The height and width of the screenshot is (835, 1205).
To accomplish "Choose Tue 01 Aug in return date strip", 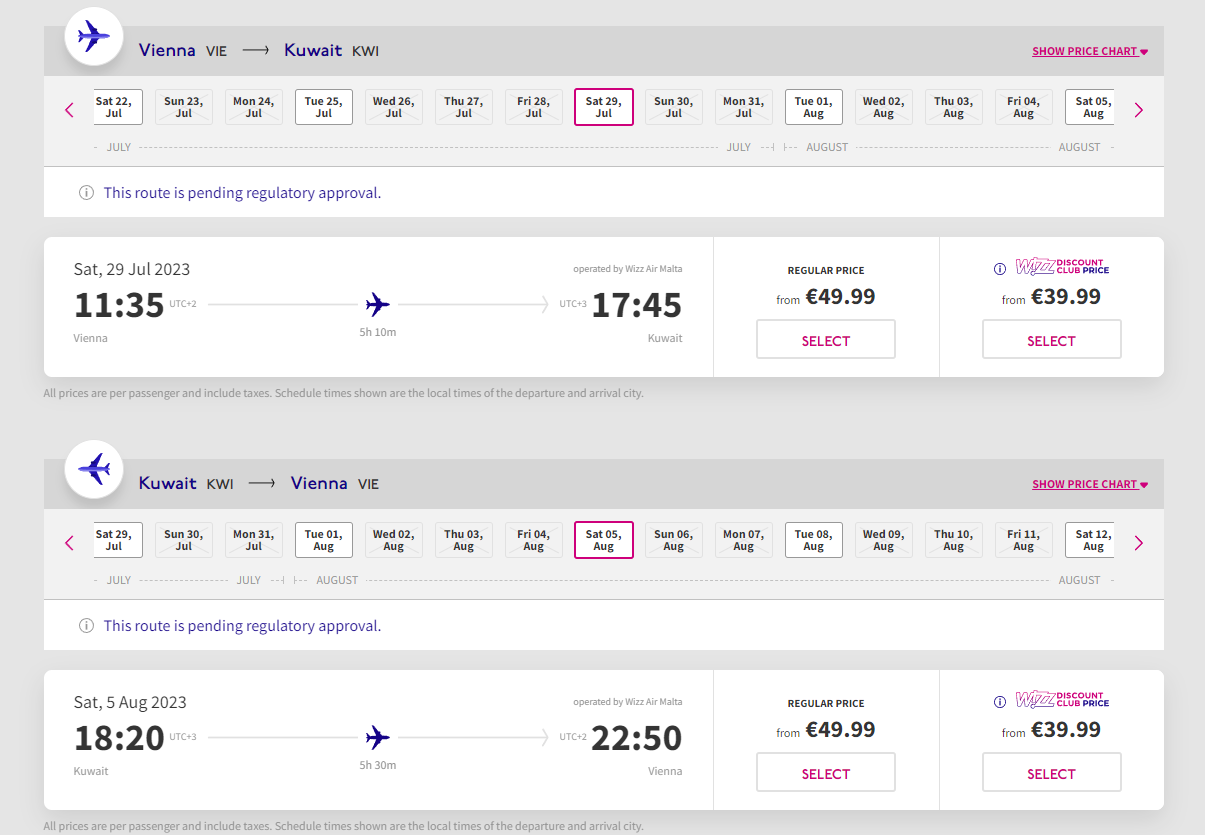I will pos(324,540).
